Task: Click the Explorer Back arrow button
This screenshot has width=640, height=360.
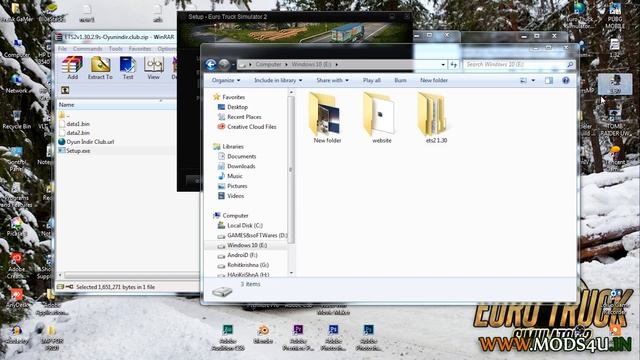Action: click(211, 64)
